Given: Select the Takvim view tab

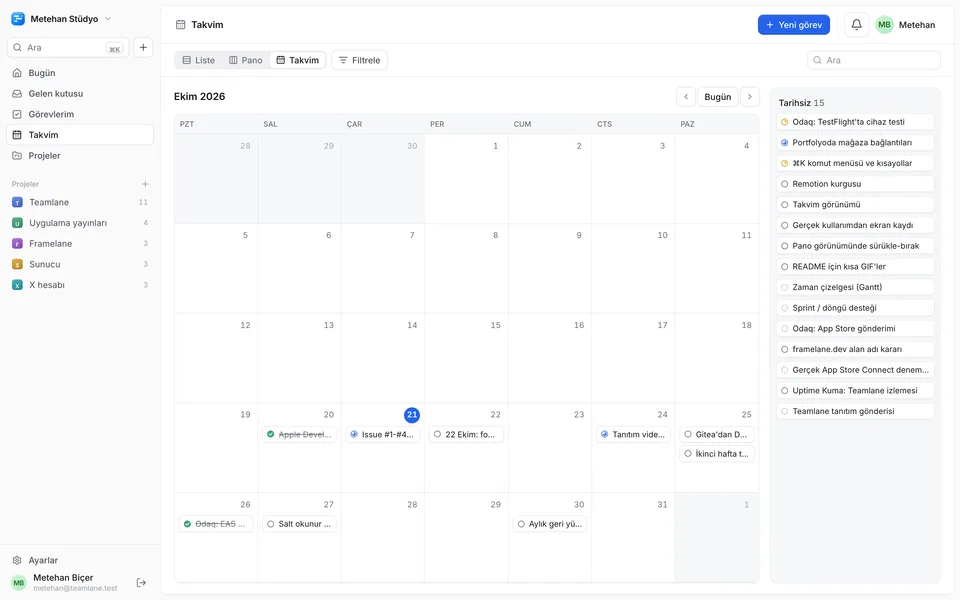Looking at the screenshot, I should click(x=298, y=60).
